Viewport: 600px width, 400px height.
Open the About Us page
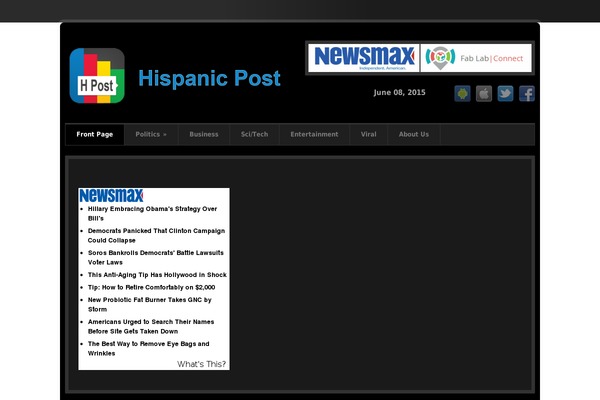(414, 134)
